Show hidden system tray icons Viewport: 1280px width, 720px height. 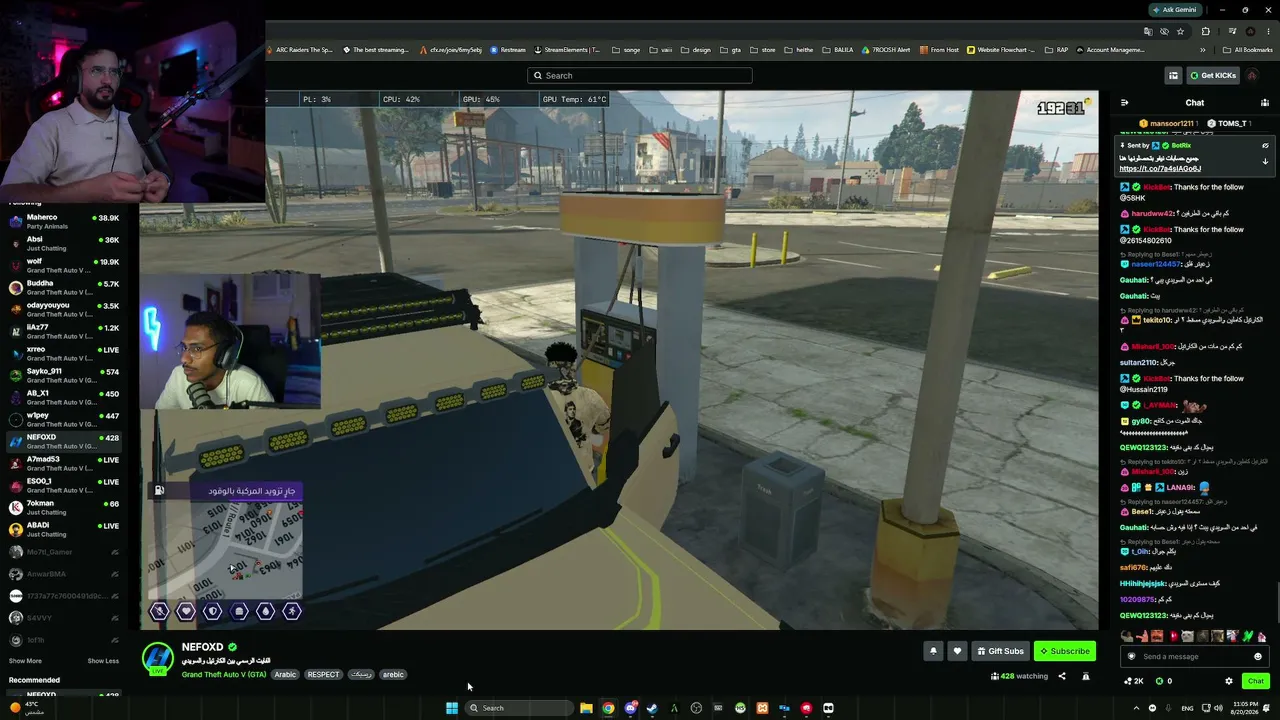point(1136,708)
